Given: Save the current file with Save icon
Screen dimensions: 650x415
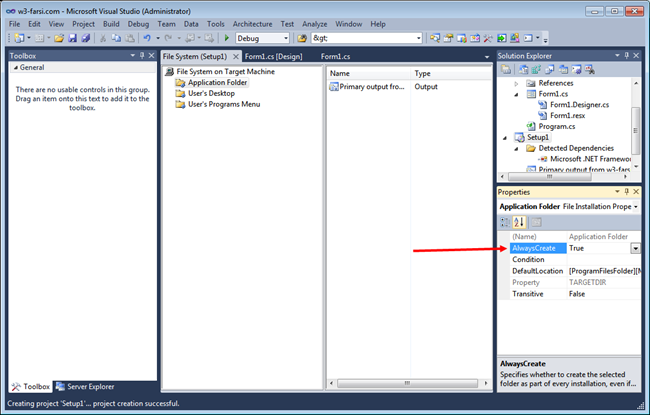Looking at the screenshot, I should (73, 38).
